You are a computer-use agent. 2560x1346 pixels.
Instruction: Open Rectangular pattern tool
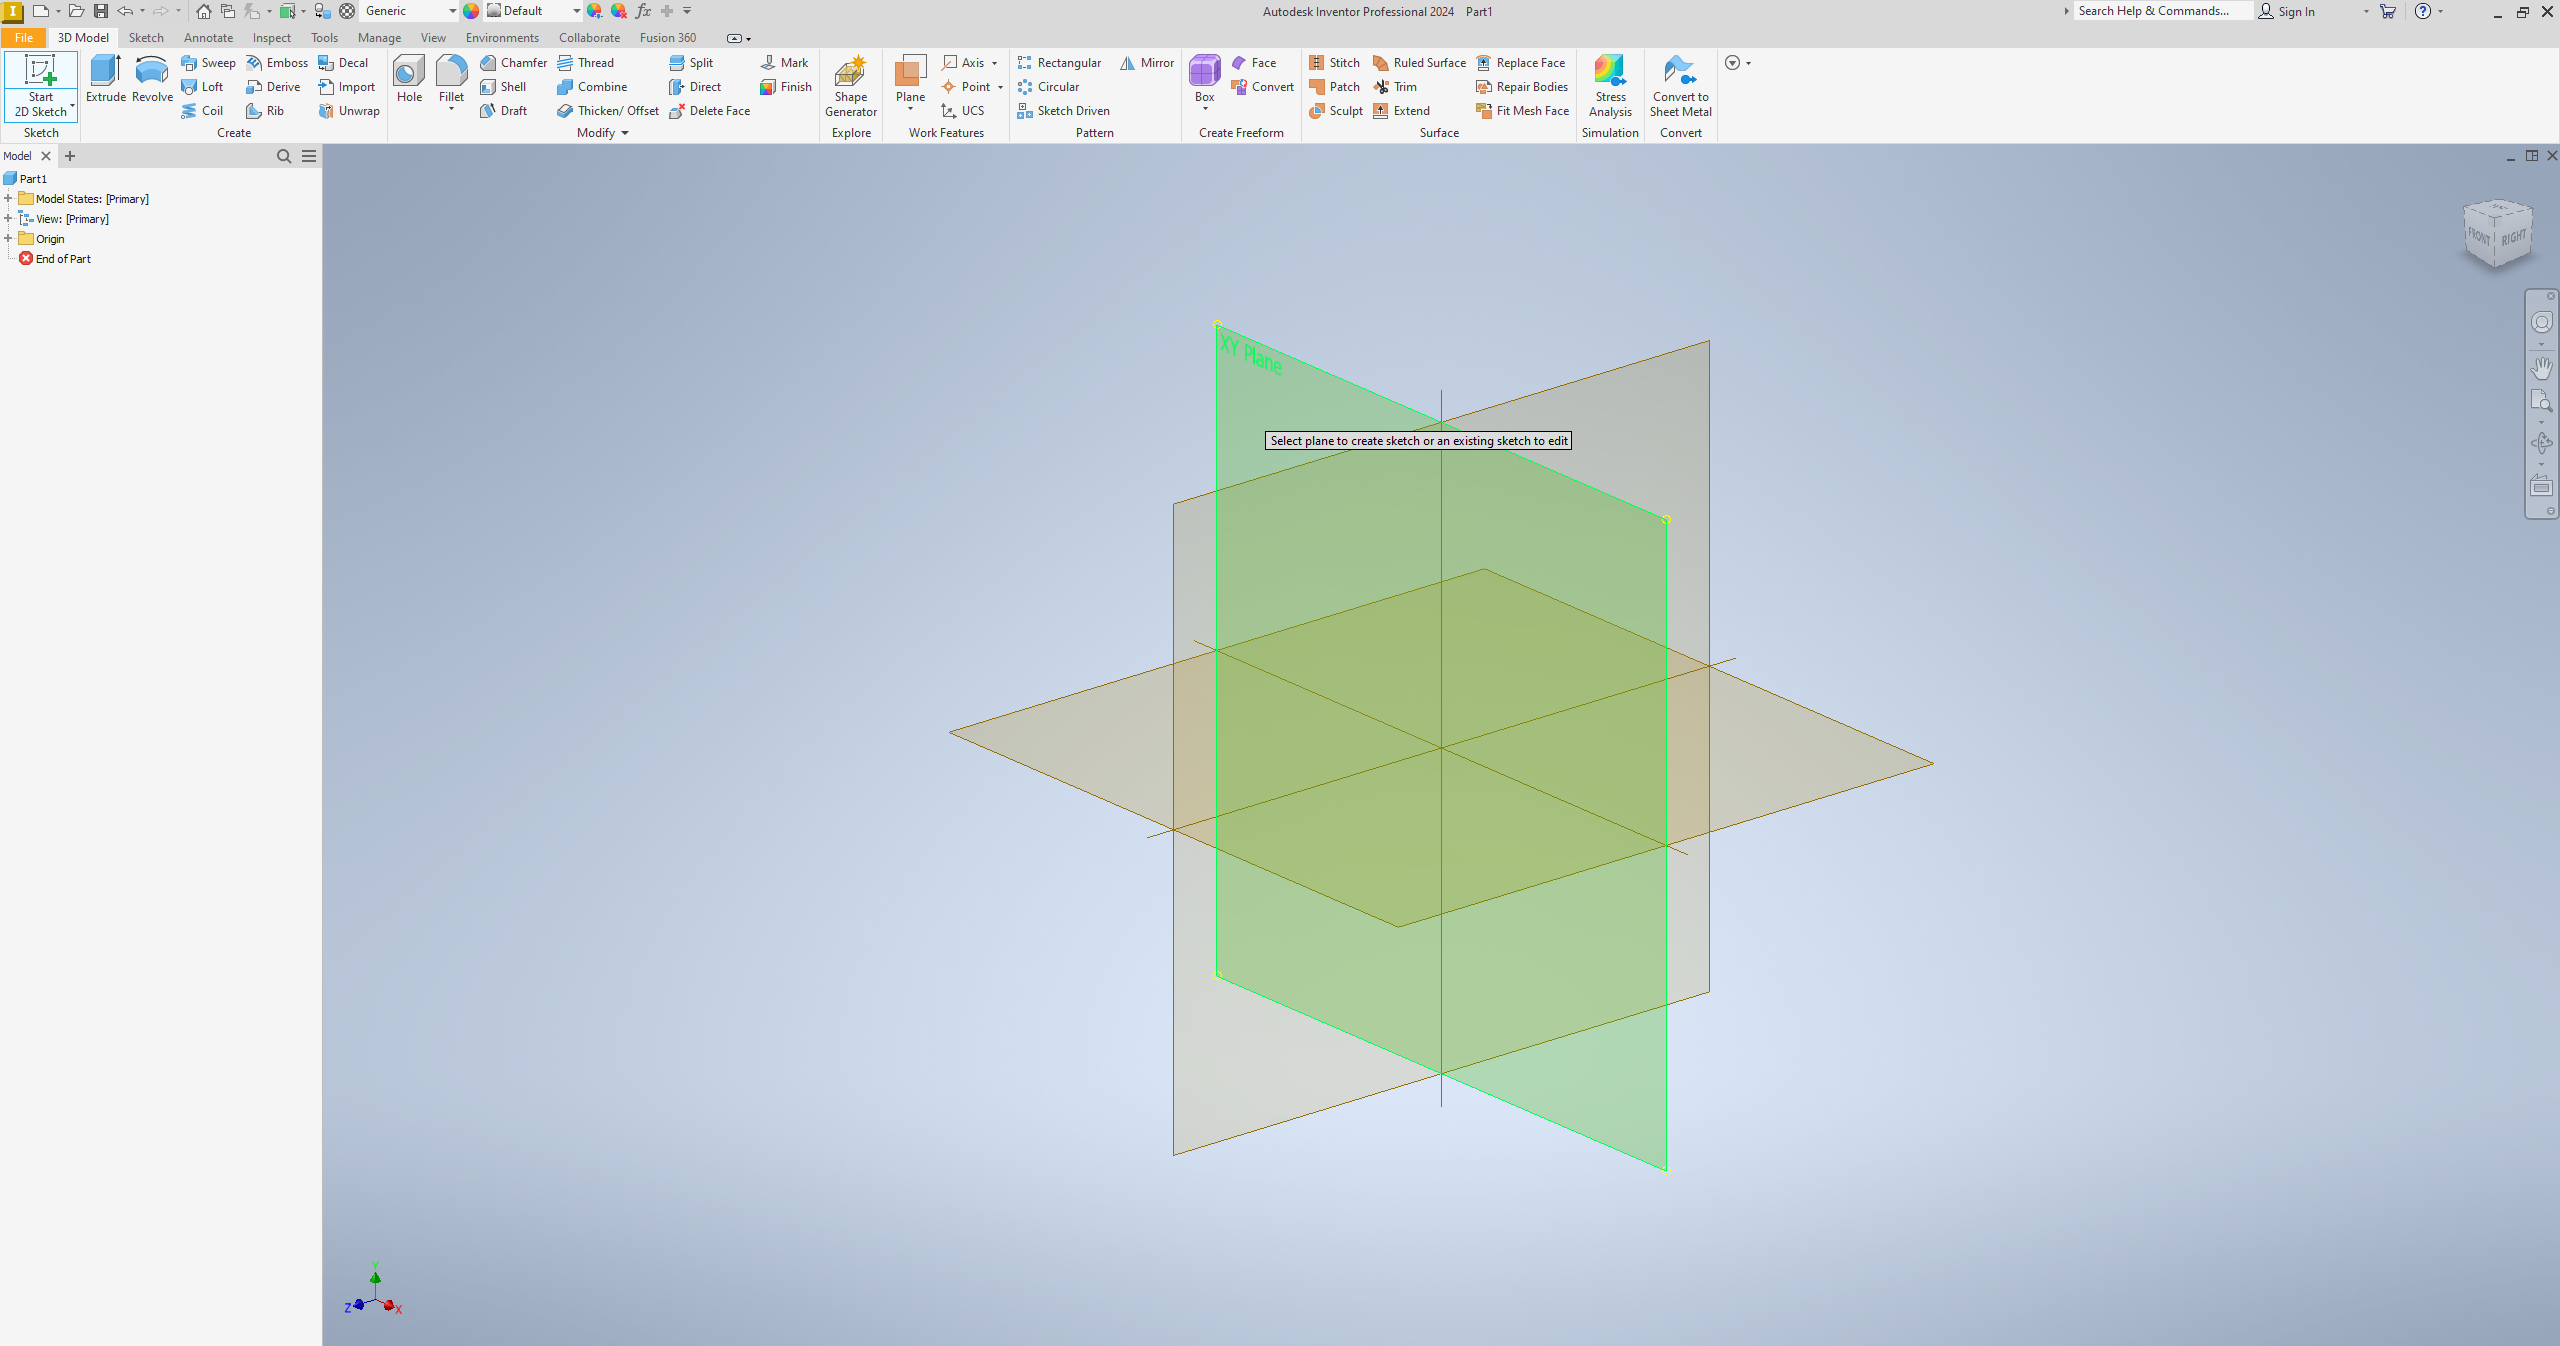click(1059, 62)
